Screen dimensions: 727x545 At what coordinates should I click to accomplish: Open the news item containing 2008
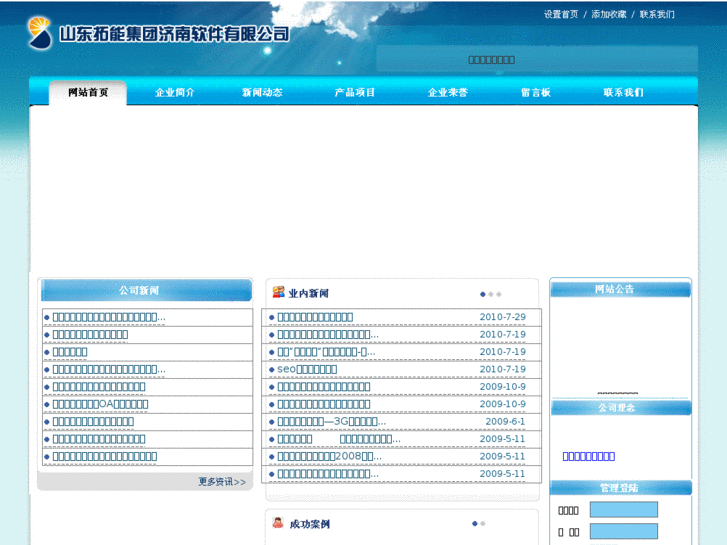(330, 456)
